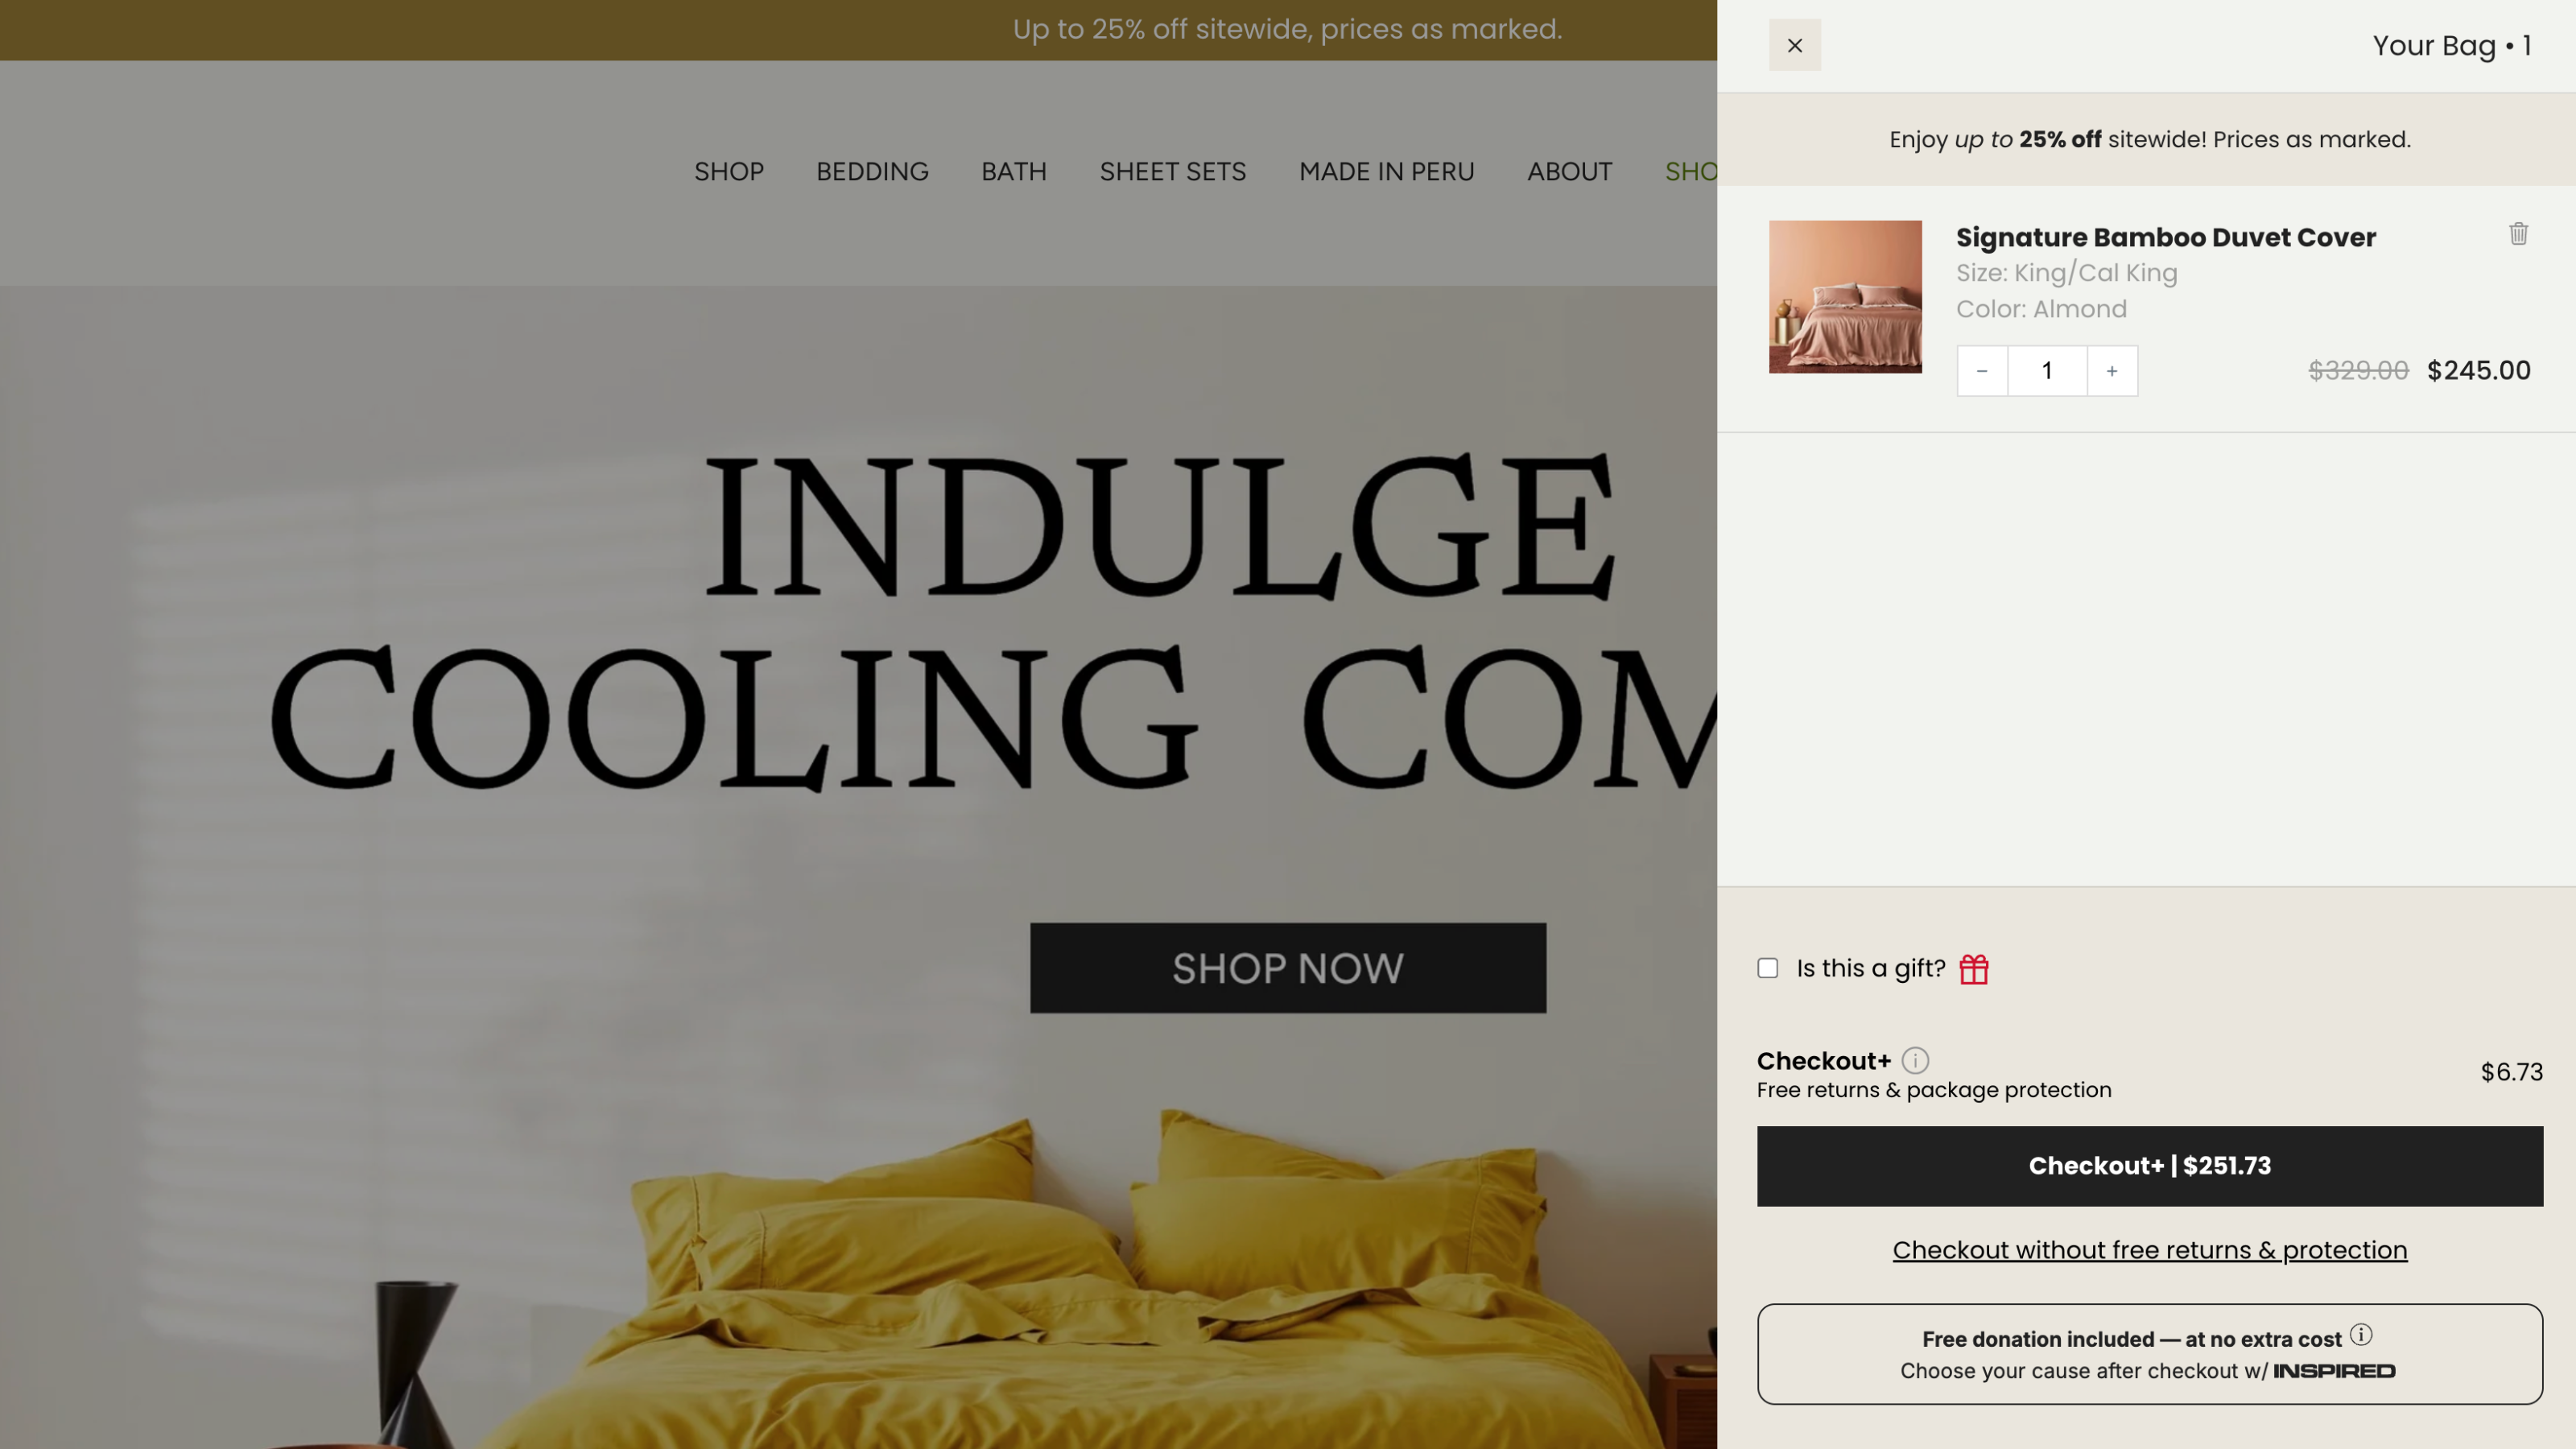The height and width of the screenshot is (1449, 2576).
Task: Checkout without free returns & protection
Action: [2150, 1250]
